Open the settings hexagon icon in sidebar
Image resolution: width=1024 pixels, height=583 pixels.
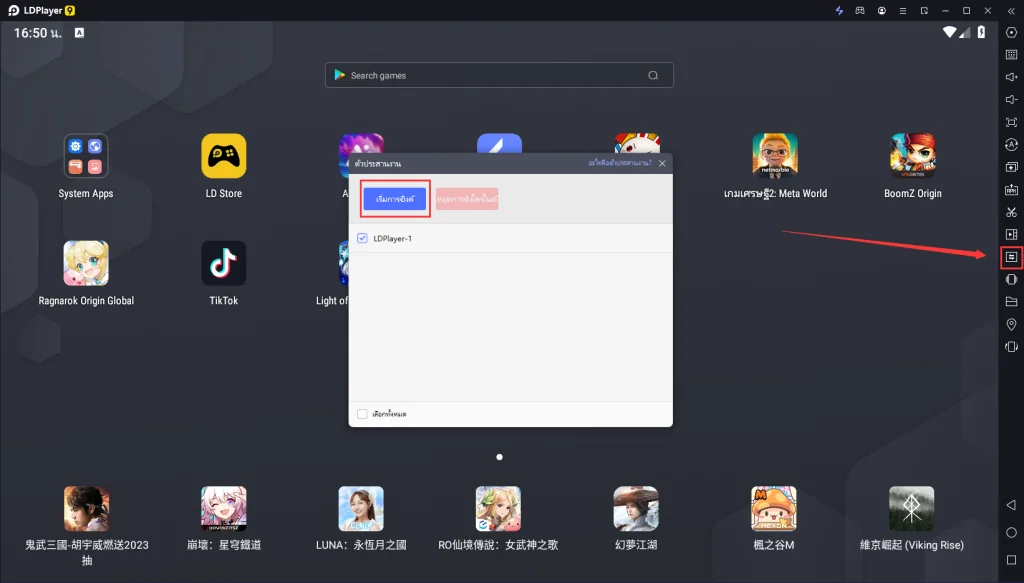pos(1011,33)
